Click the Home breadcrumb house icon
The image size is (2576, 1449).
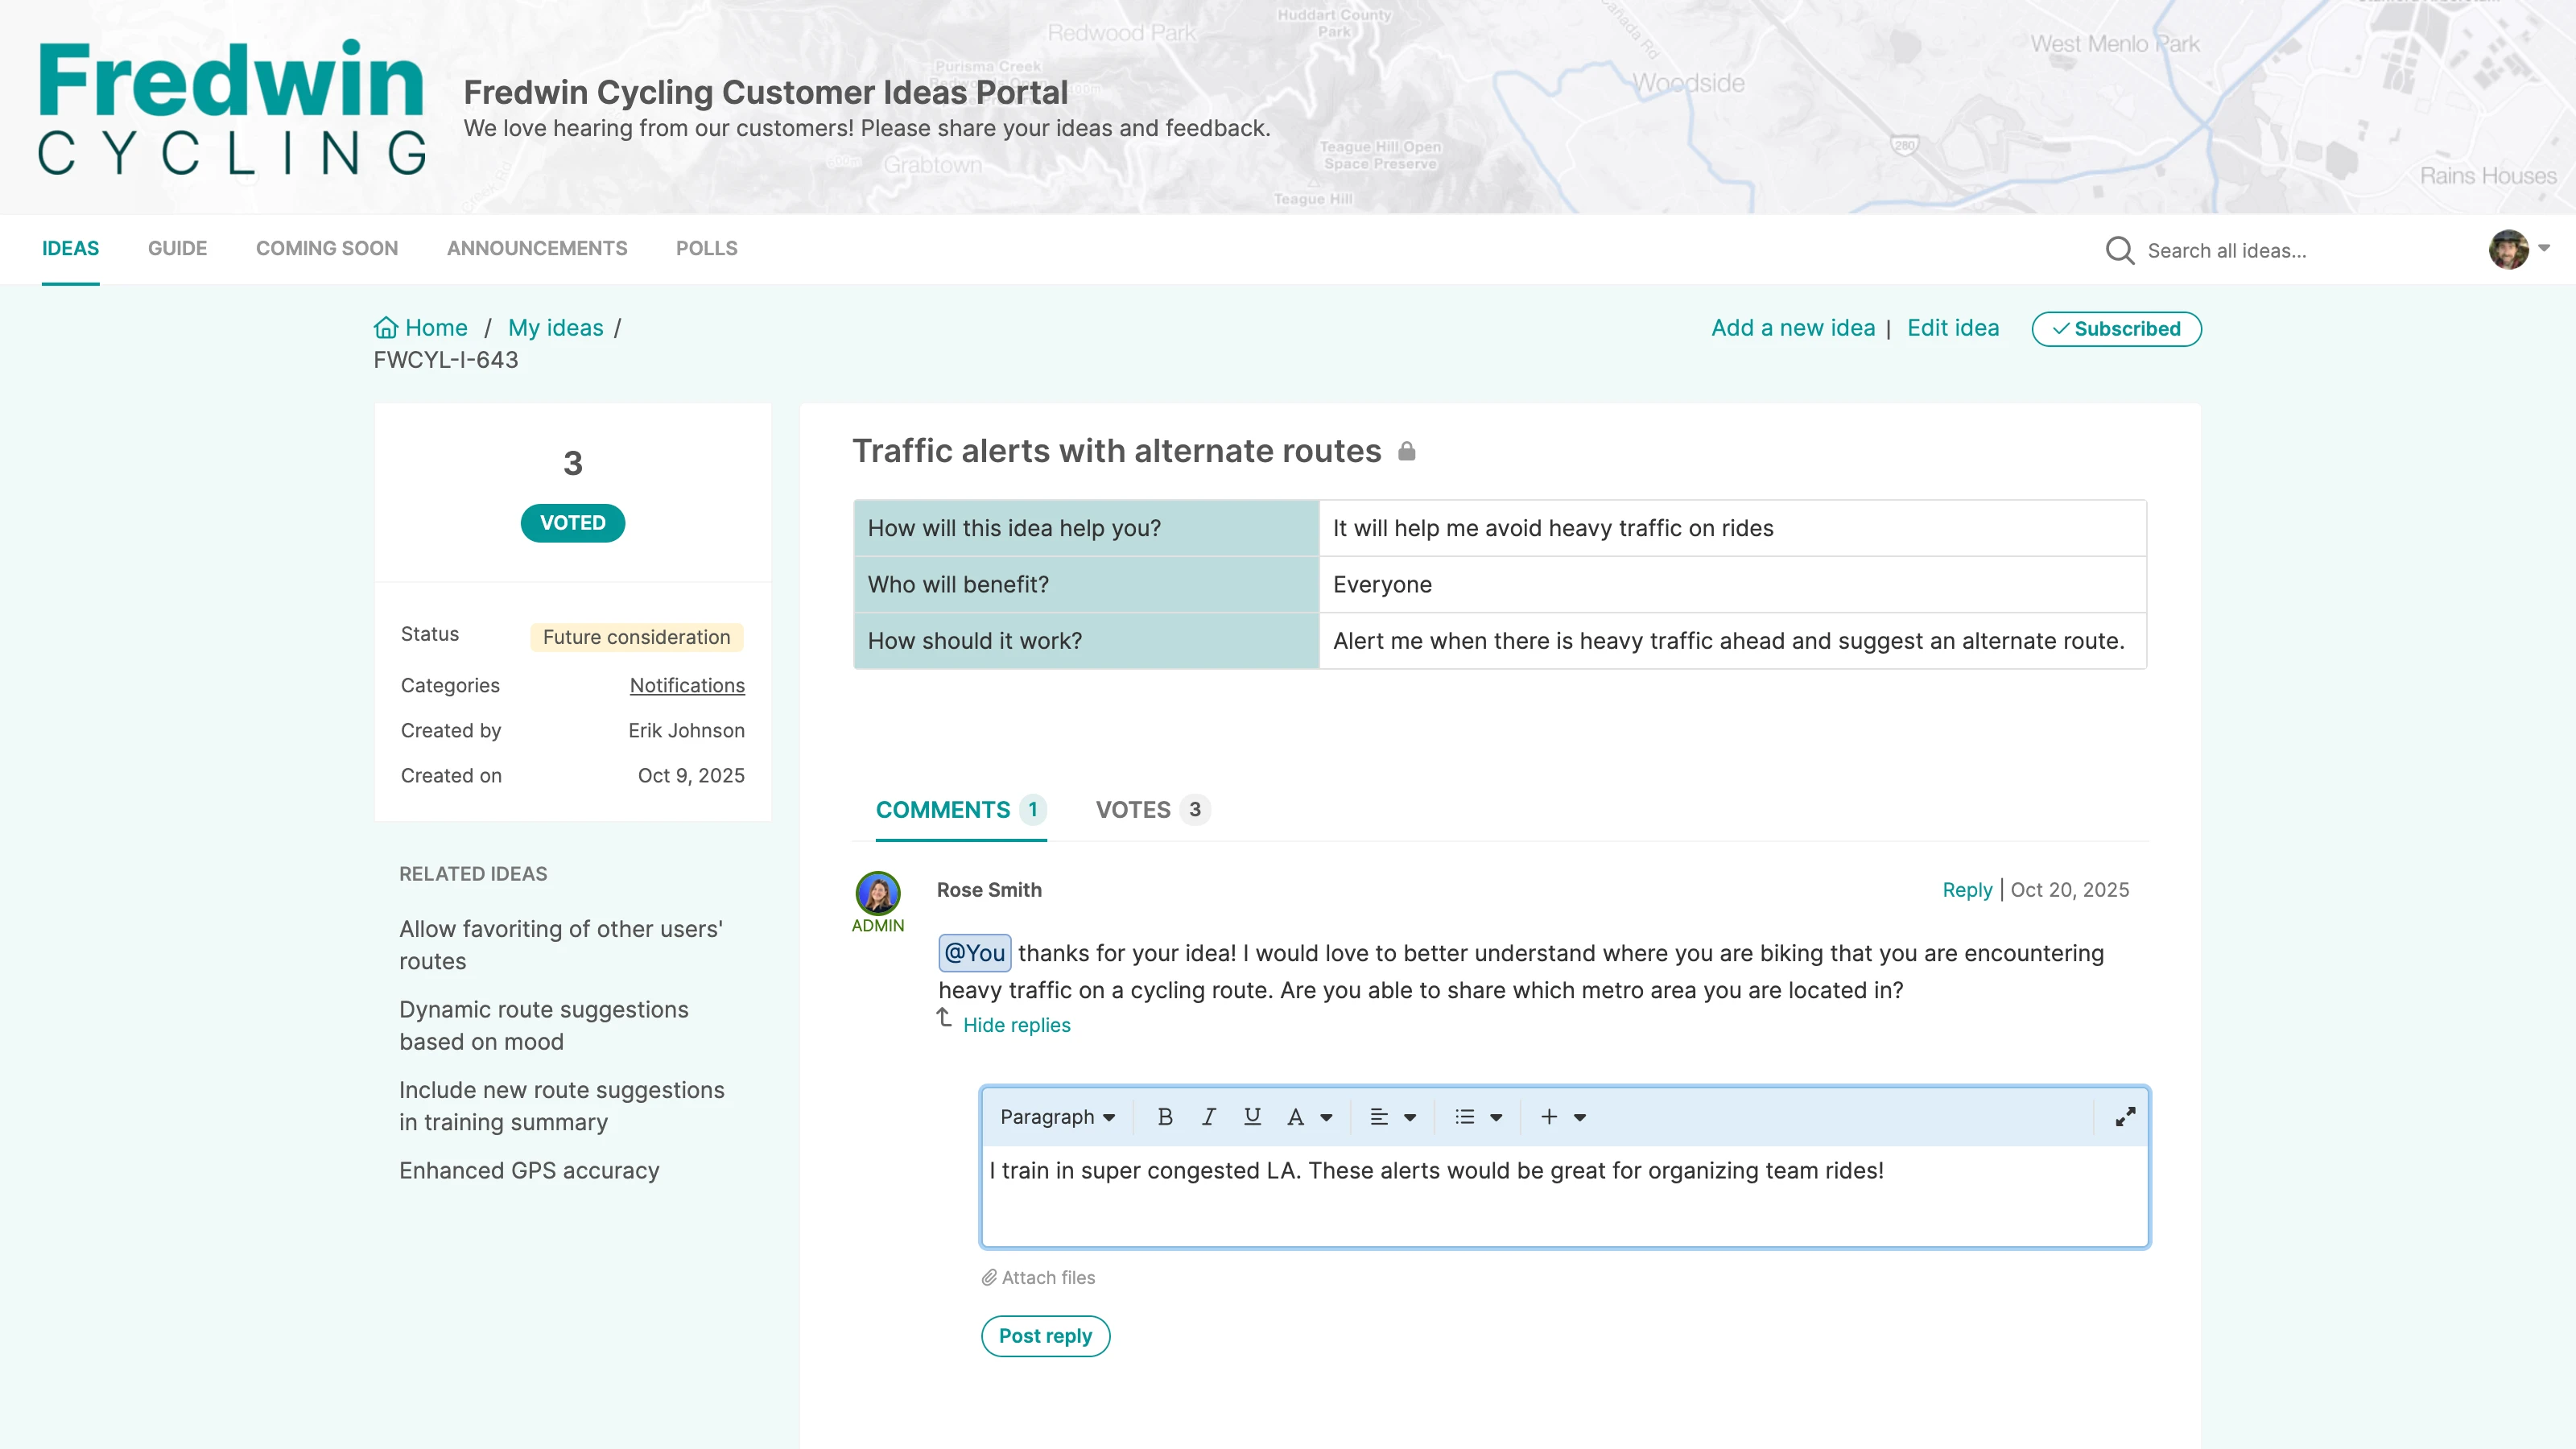click(385, 328)
